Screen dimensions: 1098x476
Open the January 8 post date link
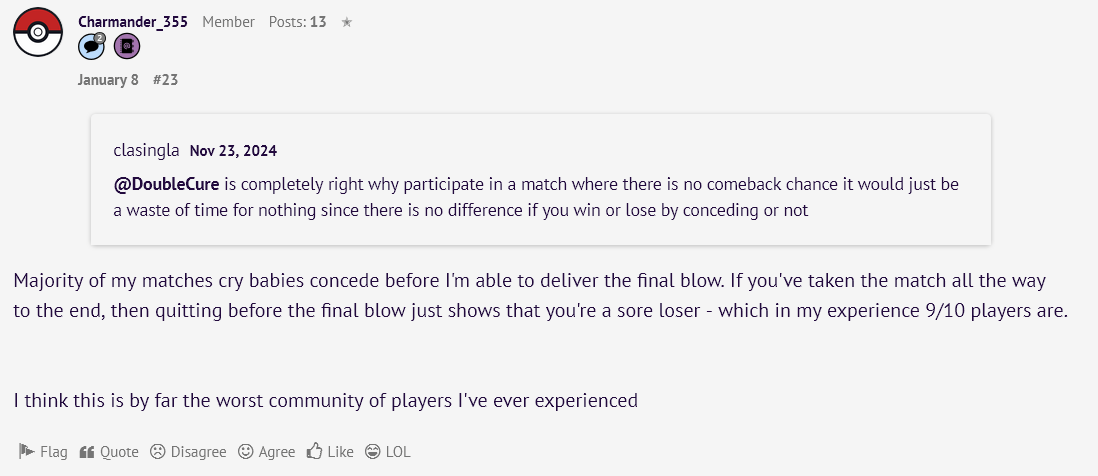coord(108,80)
